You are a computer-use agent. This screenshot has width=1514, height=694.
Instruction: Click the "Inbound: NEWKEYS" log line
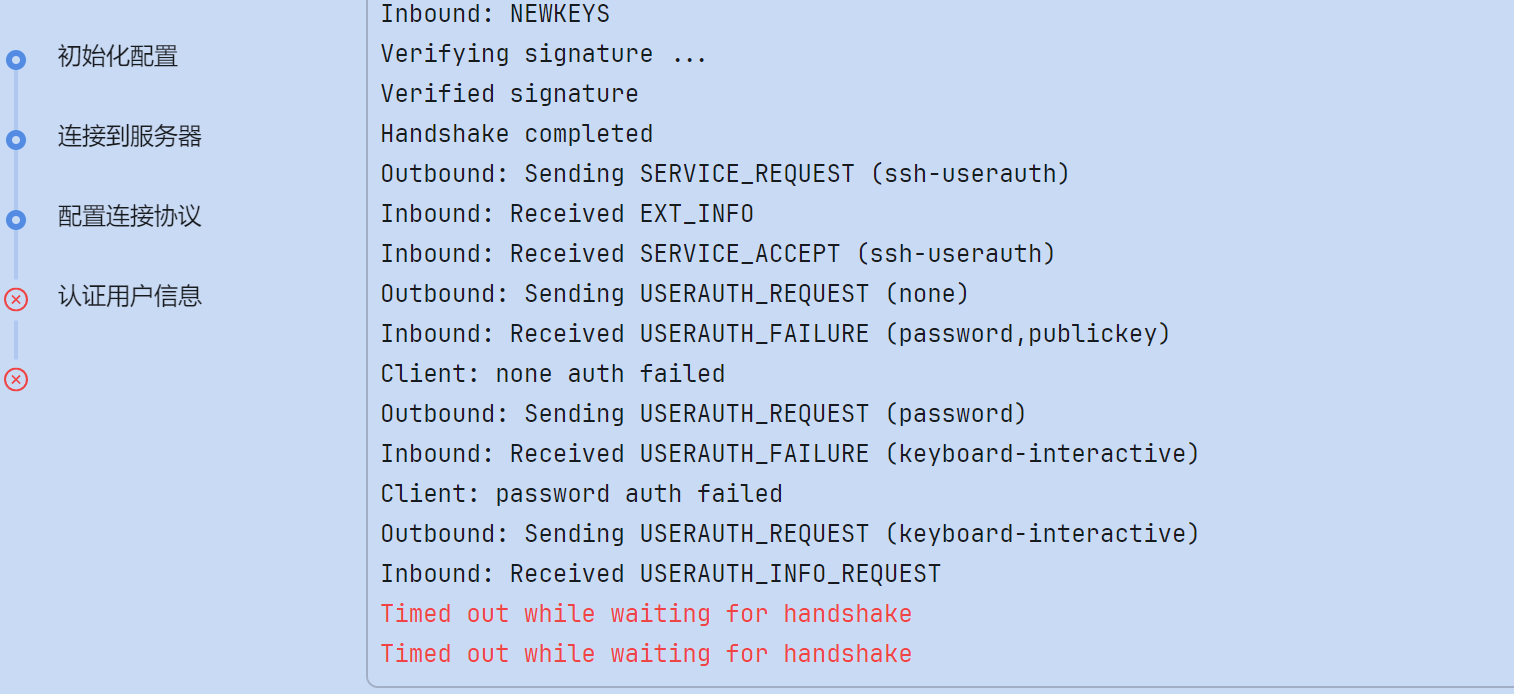coord(495,14)
